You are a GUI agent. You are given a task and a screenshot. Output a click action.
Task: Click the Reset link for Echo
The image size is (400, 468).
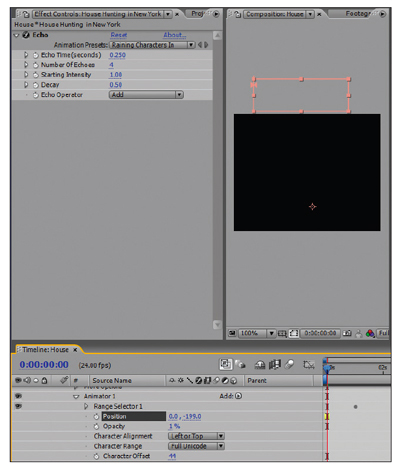pyautogui.click(x=119, y=35)
